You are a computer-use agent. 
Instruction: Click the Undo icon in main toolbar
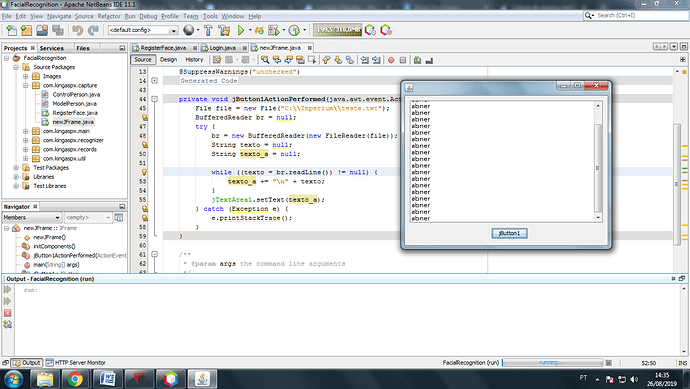(x=78, y=30)
